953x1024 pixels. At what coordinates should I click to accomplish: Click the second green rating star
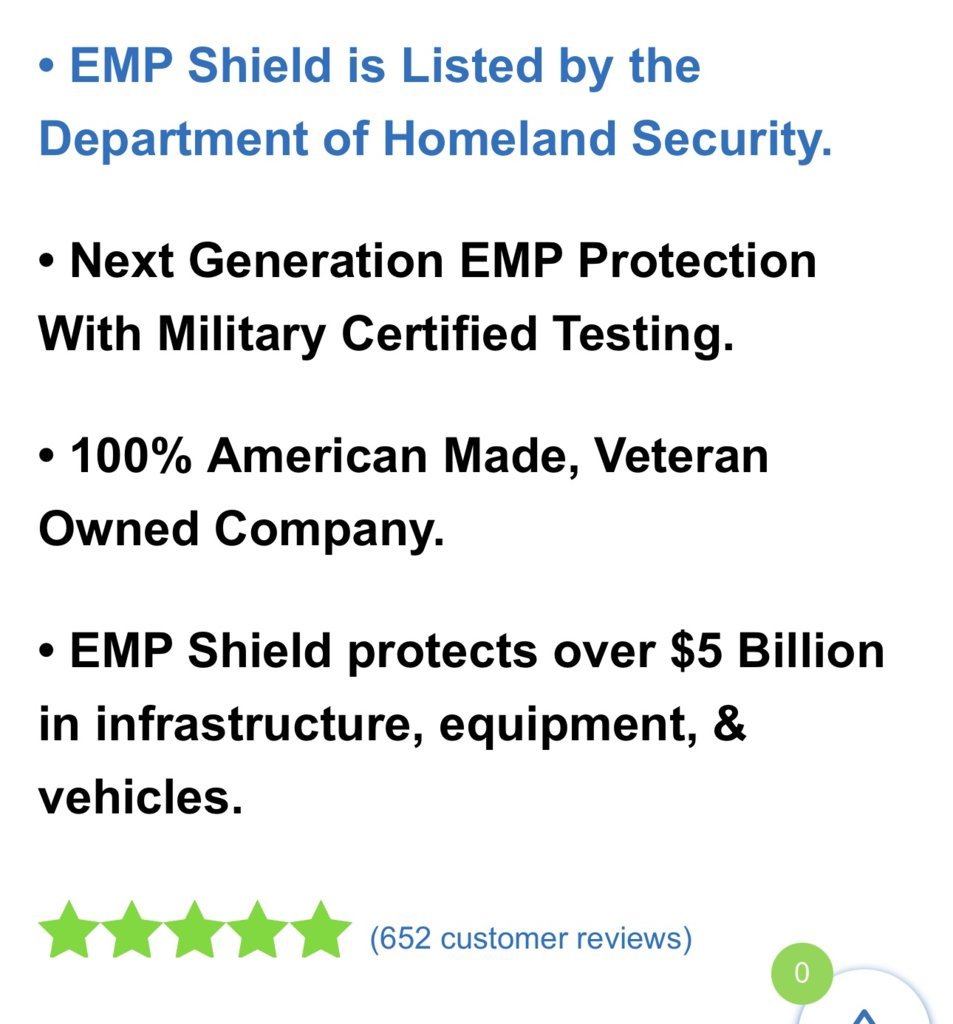tap(133, 930)
